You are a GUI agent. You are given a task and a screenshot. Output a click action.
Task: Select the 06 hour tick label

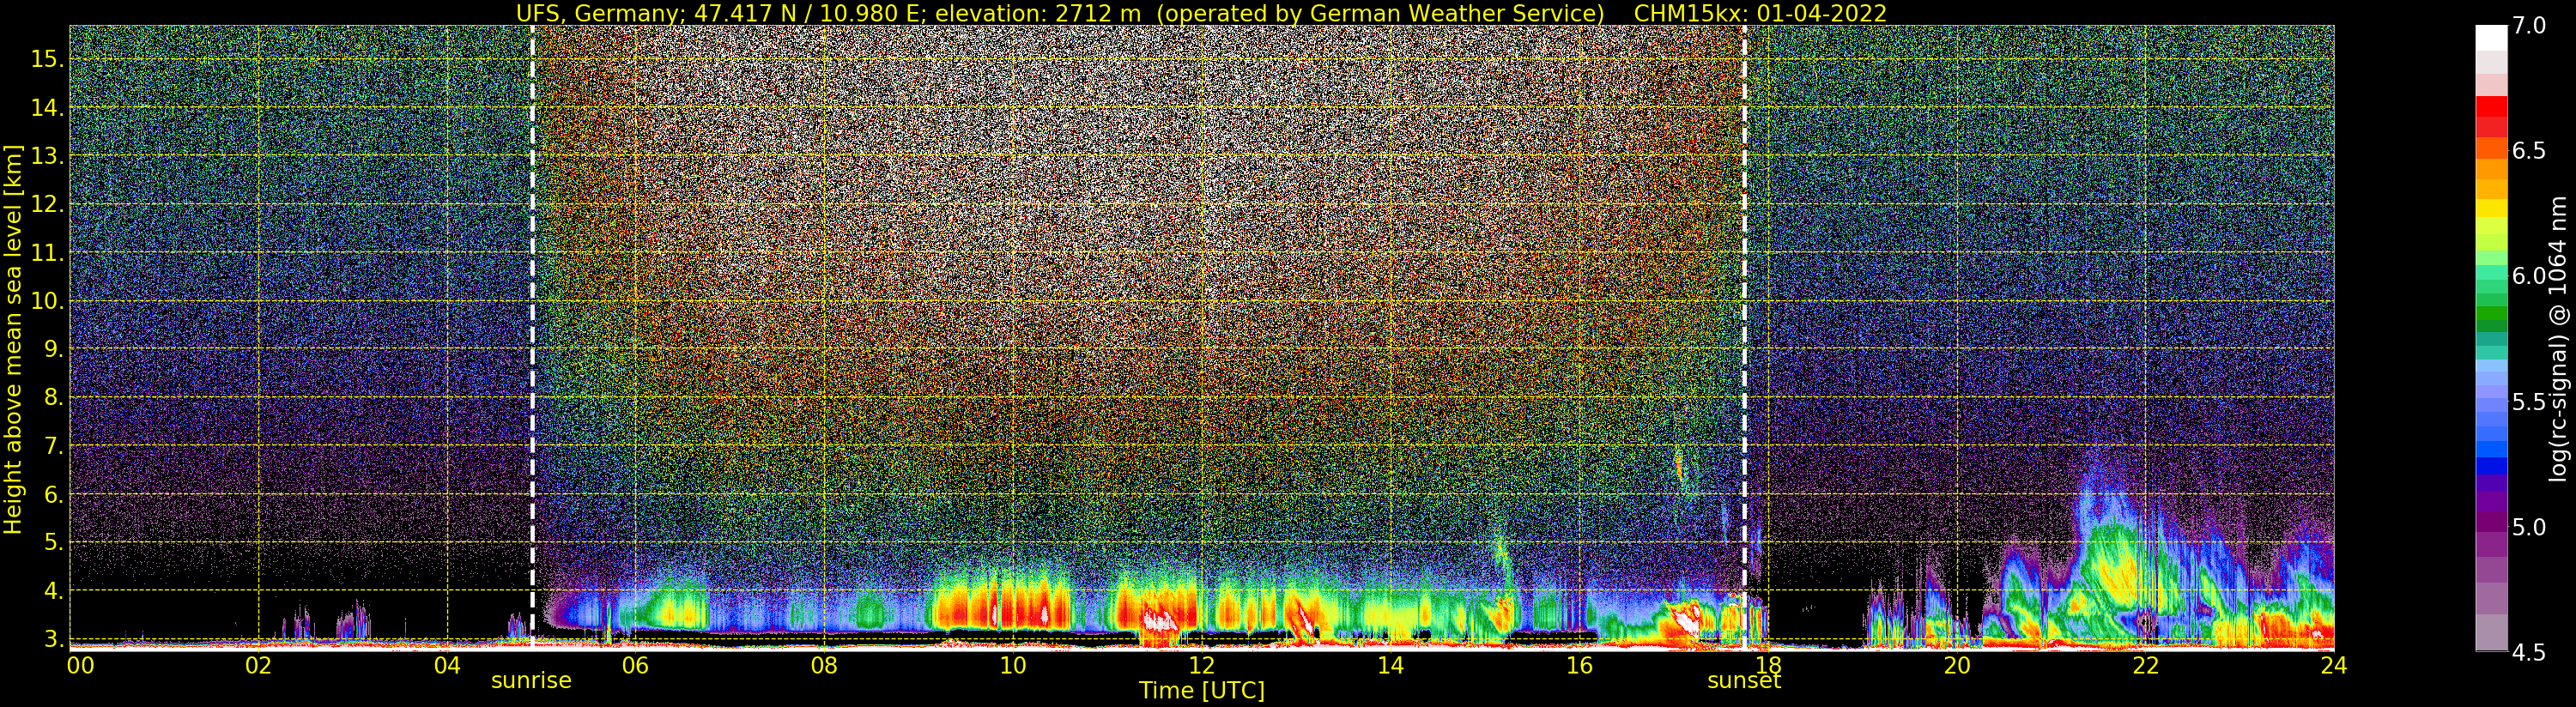[x=635, y=666]
